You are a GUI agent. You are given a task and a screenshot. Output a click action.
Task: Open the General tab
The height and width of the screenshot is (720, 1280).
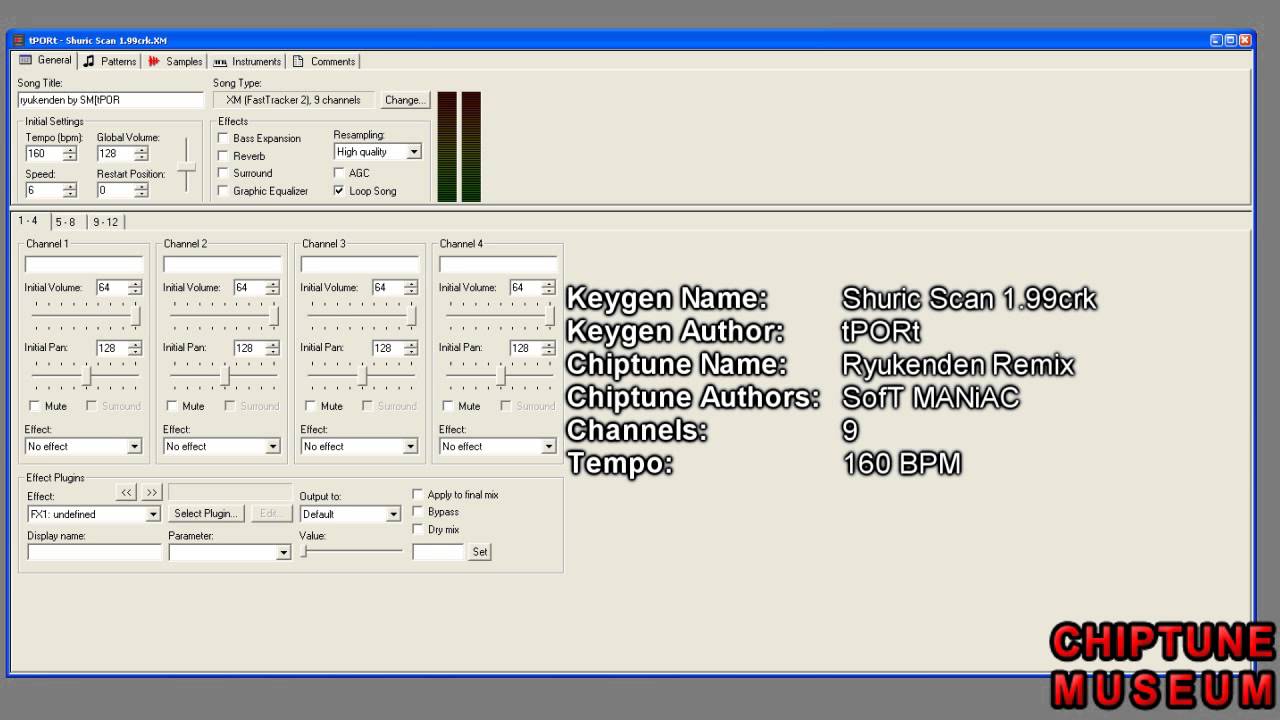tap(46, 61)
